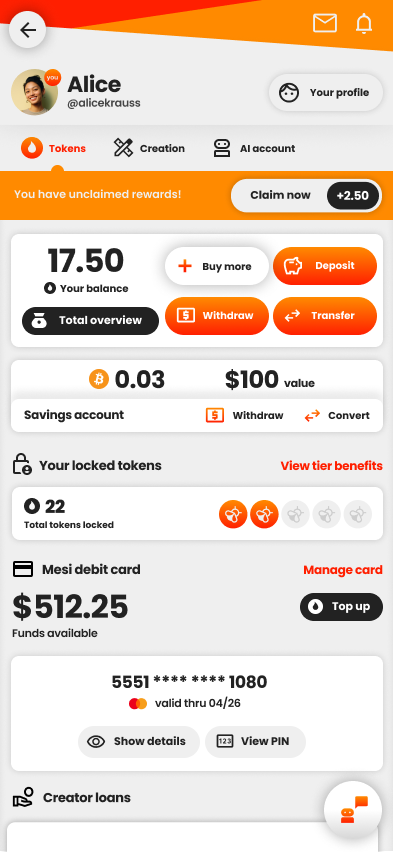Claim now the +2.50 reward
The height and width of the screenshot is (852, 393).
[x=306, y=195]
